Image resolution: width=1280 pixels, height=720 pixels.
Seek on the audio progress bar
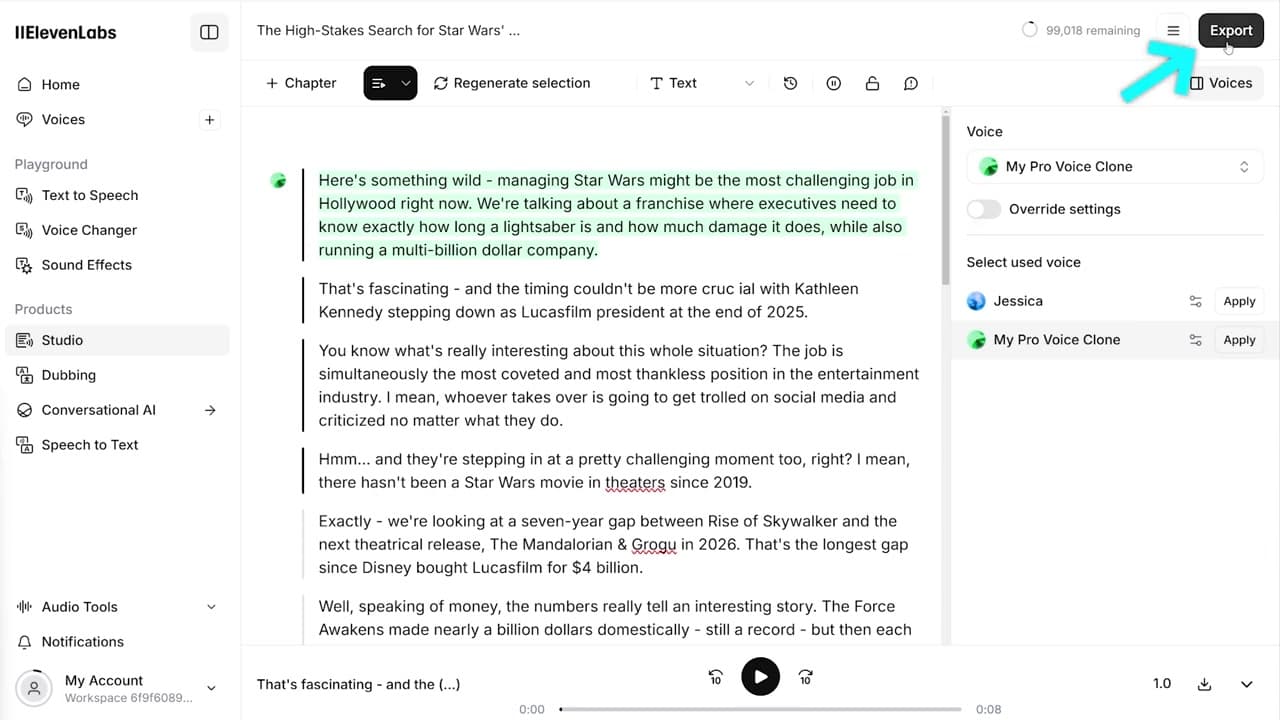click(x=760, y=709)
